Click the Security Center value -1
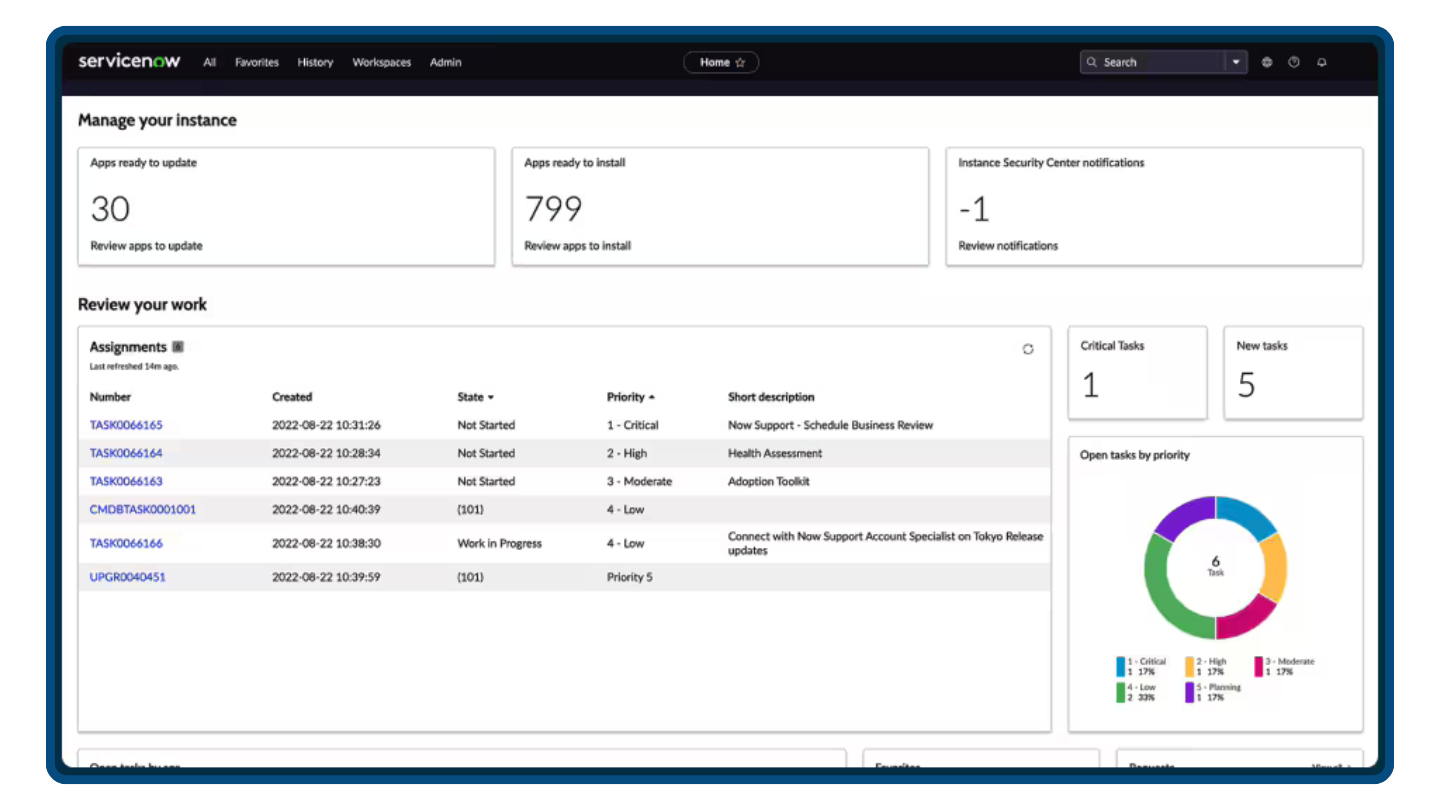1440x810 pixels. click(x=973, y=209)
